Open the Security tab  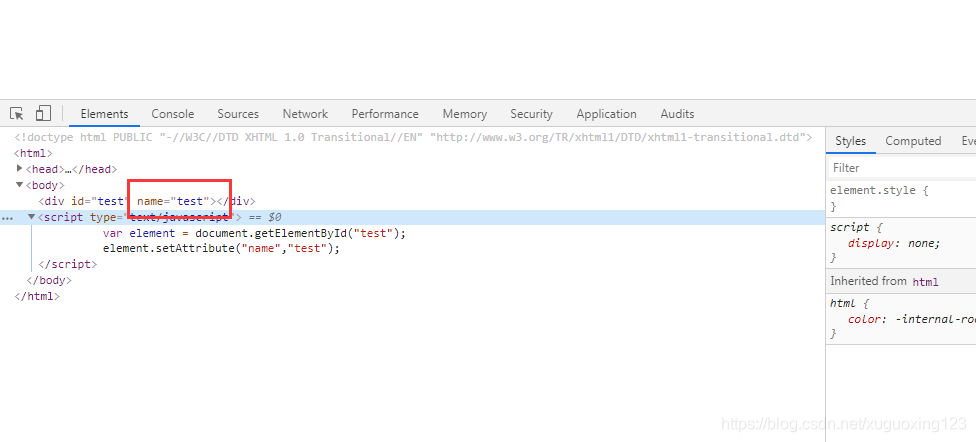click(x=531, y=114)
